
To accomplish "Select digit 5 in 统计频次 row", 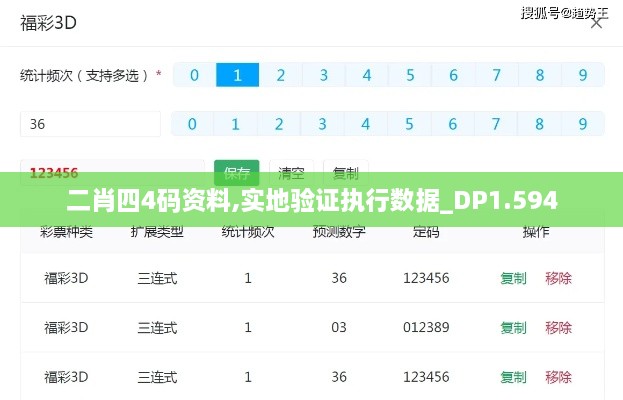I will pos(410,75).
